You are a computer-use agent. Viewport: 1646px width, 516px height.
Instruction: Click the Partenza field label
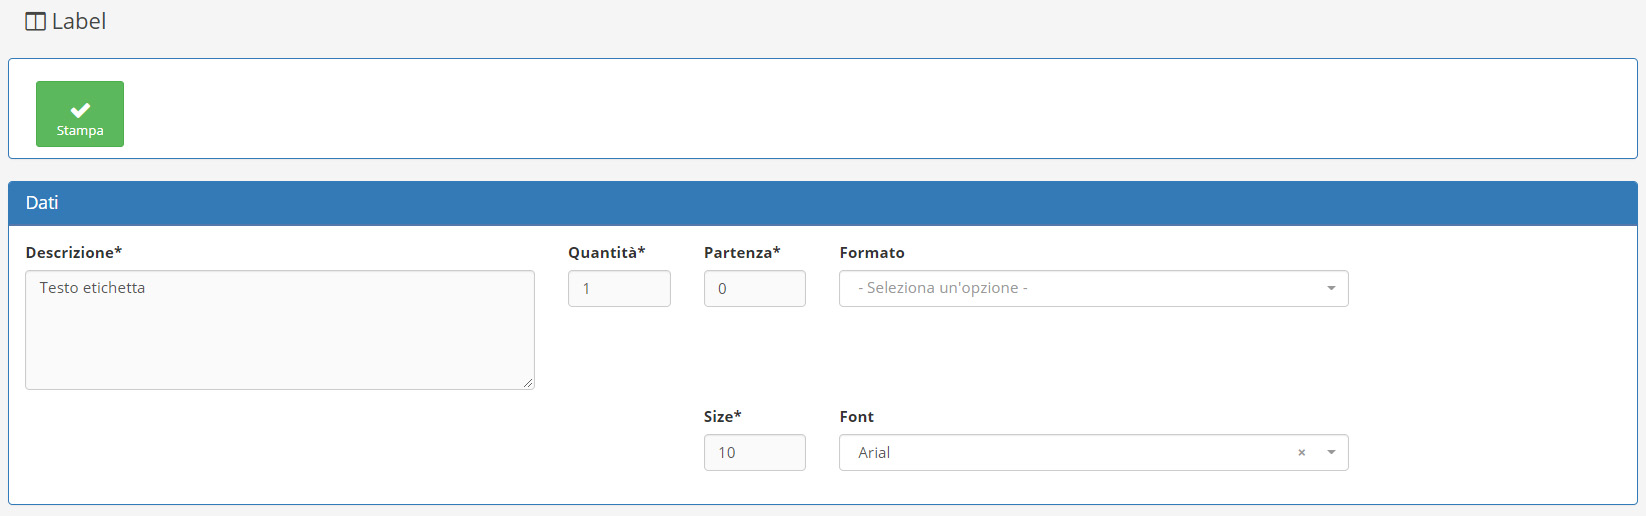click(x=741, y=253)
